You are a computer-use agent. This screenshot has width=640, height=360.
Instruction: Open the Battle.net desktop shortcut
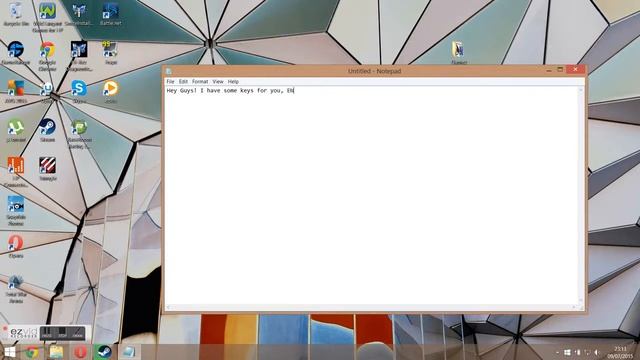tap(111, 13)
